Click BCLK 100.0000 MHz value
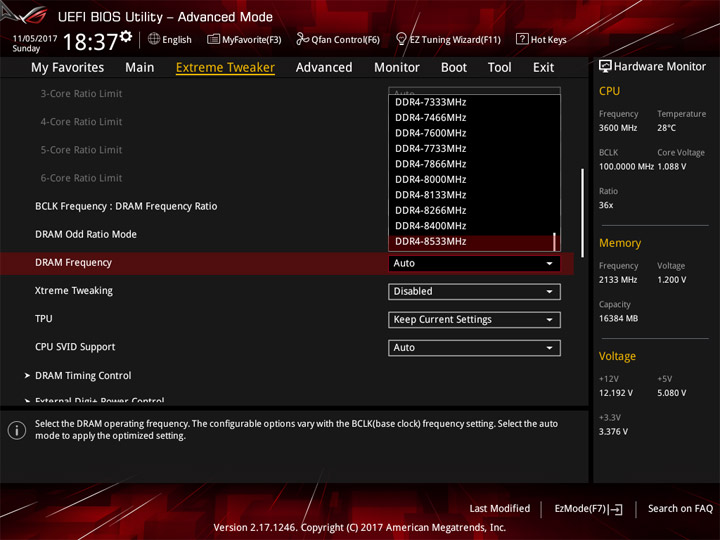The image size is (720, 540). tap(626, 167)
